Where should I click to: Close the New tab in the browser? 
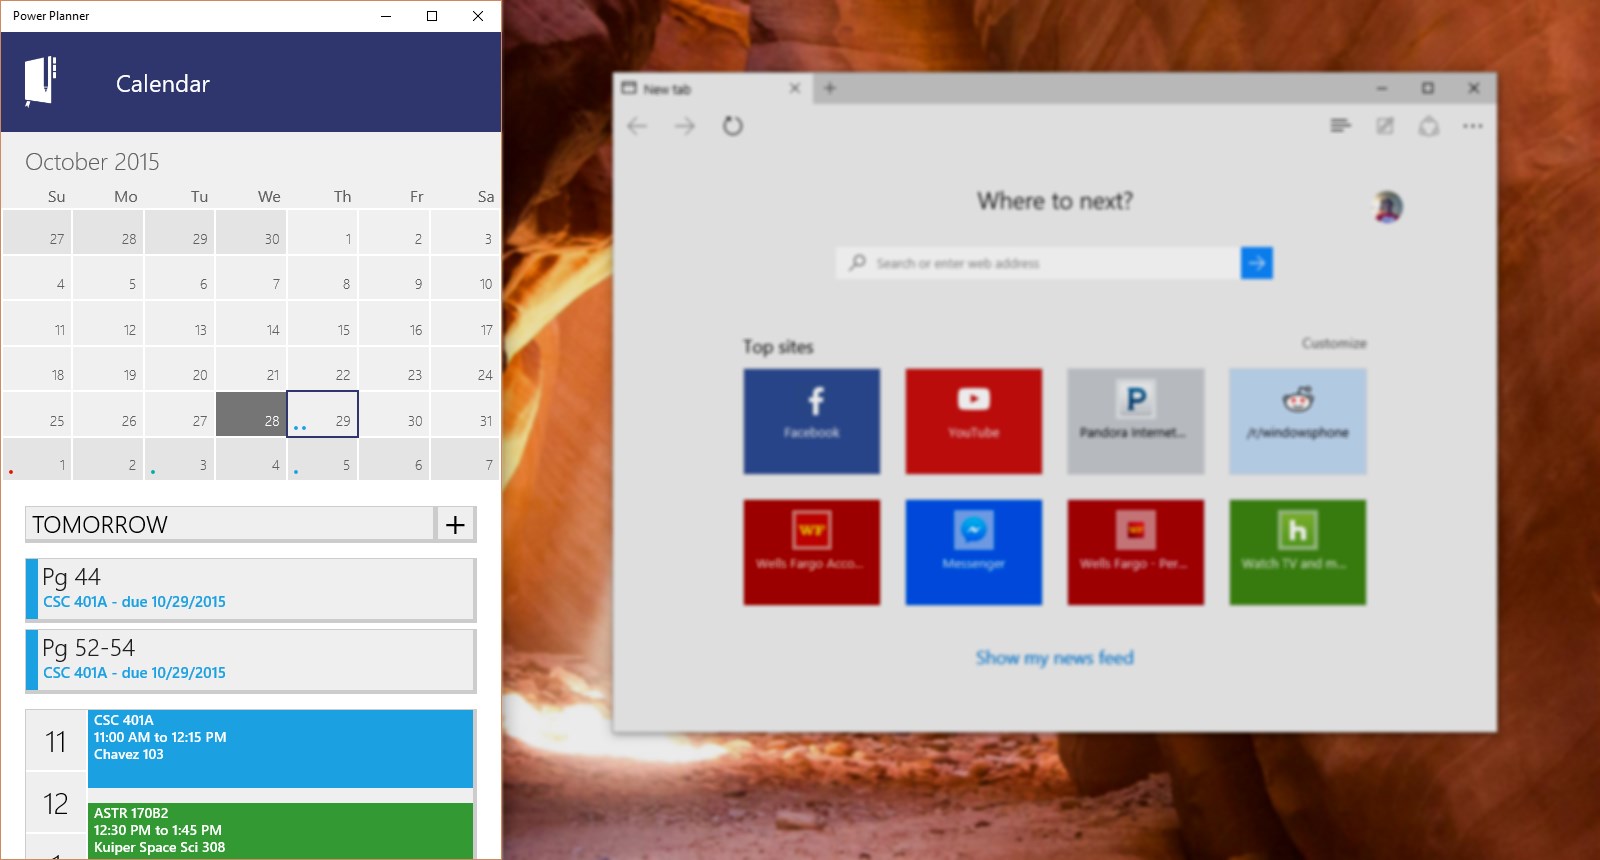[x=795, y=88]
